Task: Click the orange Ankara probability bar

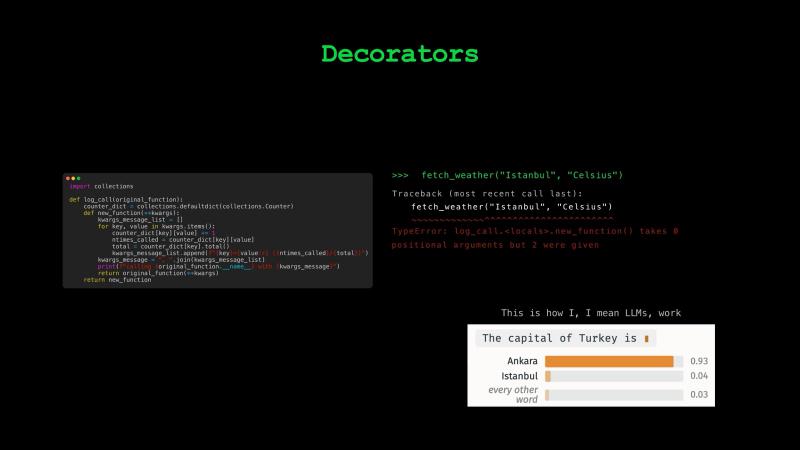Action: 609,361
